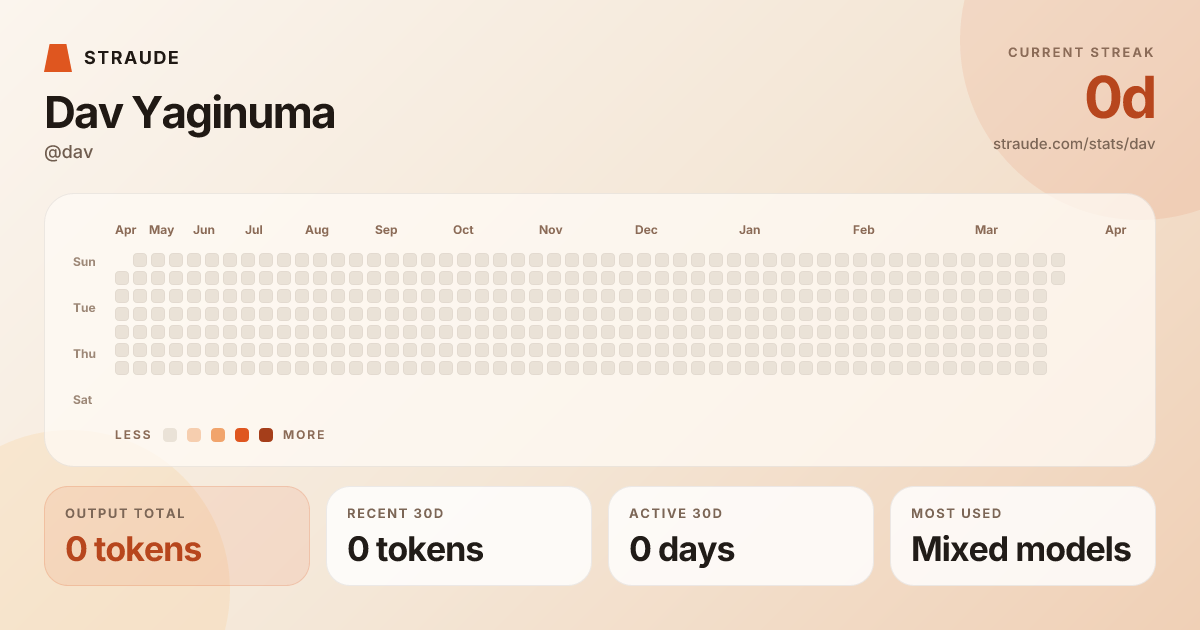
Task: Click the Straude orange logo icon
Action: [58, 58]
